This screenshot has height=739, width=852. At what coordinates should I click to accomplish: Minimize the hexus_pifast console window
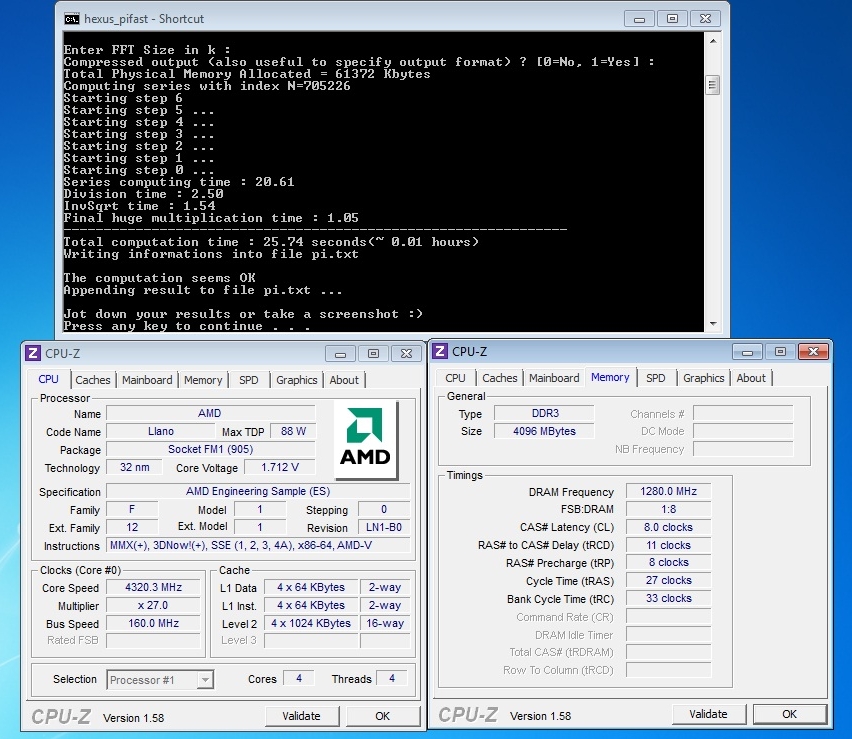click(x=639, y=19)
